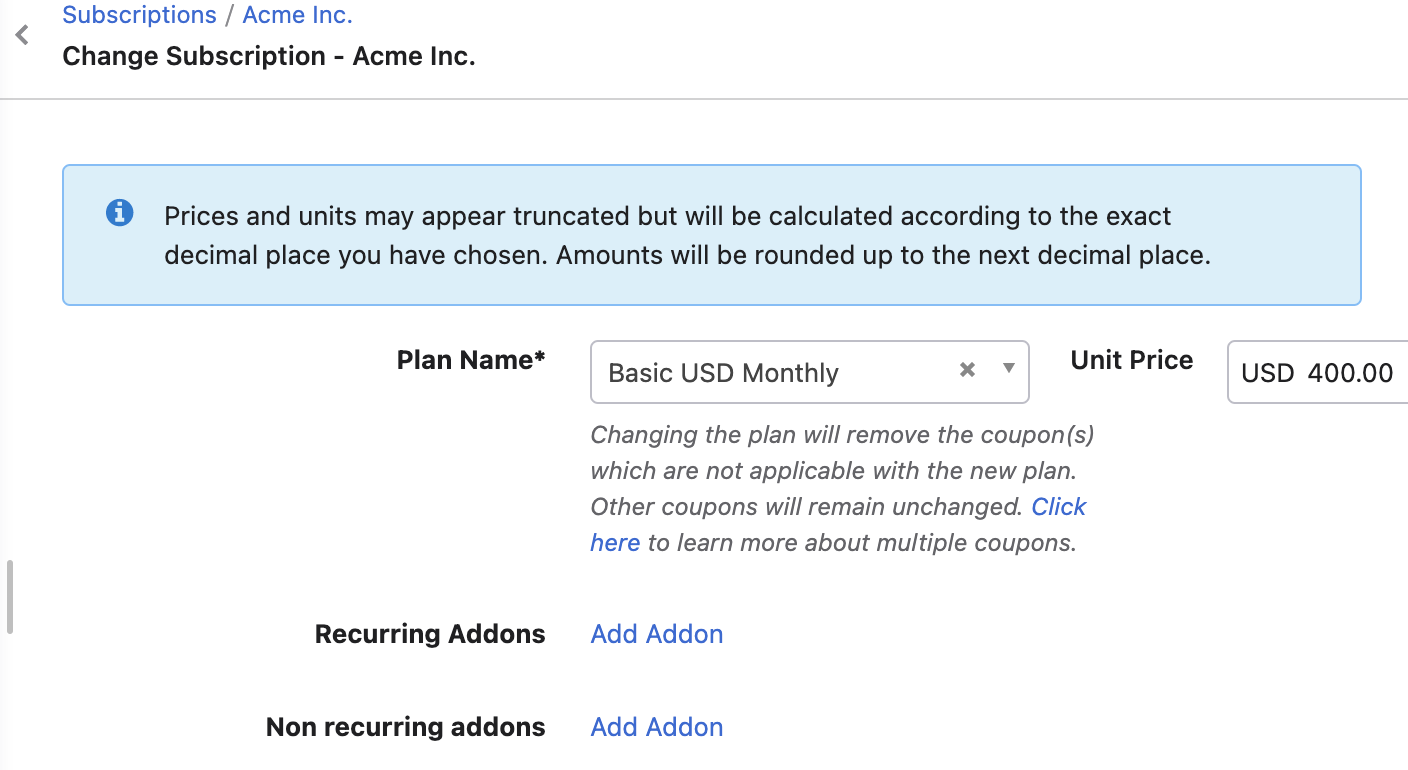Click the Unit Price label

click(1132, 360)
